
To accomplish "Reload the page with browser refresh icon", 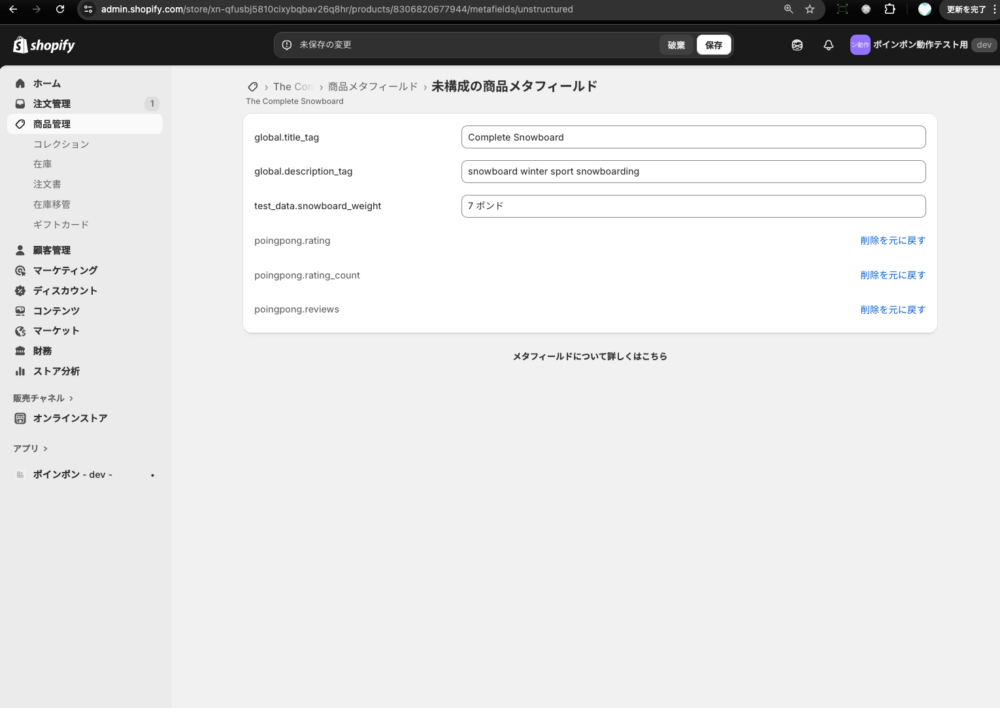I will [x=60, y=9].
